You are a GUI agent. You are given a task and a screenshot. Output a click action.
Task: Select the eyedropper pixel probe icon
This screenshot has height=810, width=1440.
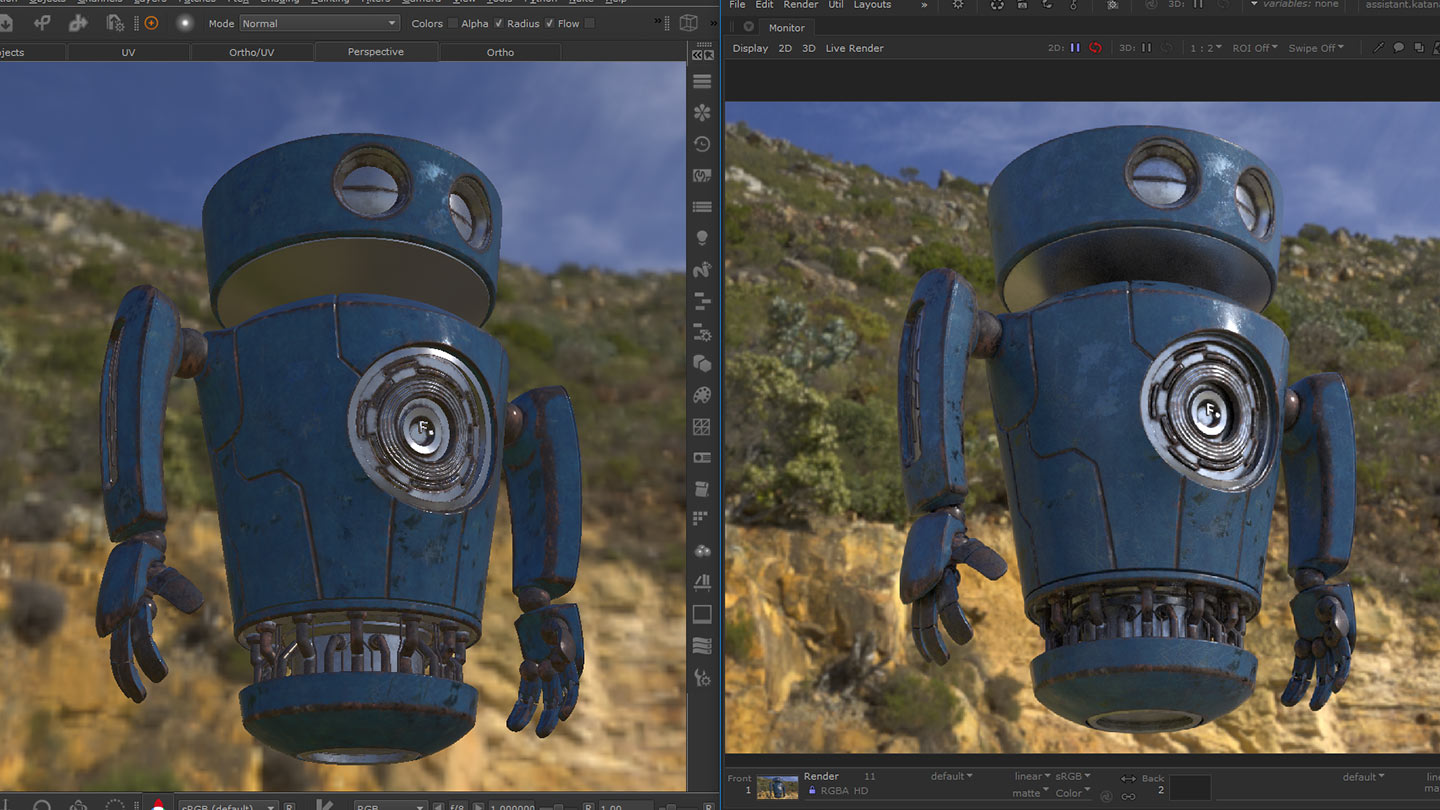(1379, 48)
